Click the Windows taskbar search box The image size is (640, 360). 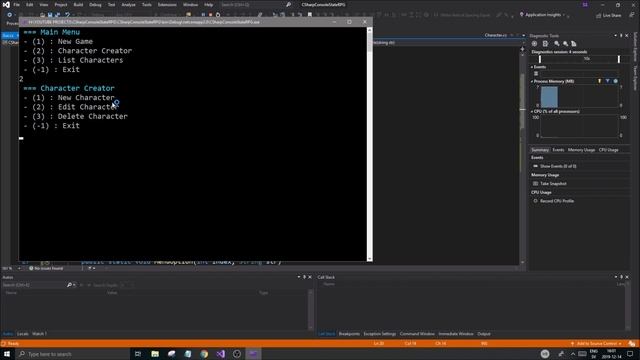click(x=73, y=354)
